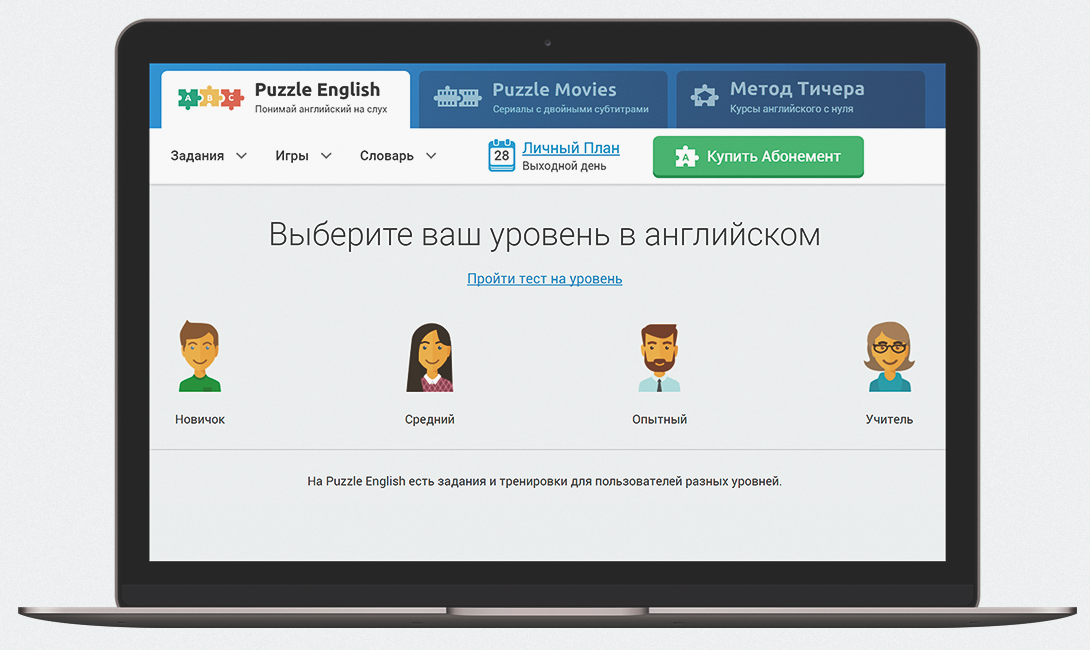This screenshot has width=1090, height=650.
Task: Click the heading Выберите ваш уровень в английском
Action: 544,234
